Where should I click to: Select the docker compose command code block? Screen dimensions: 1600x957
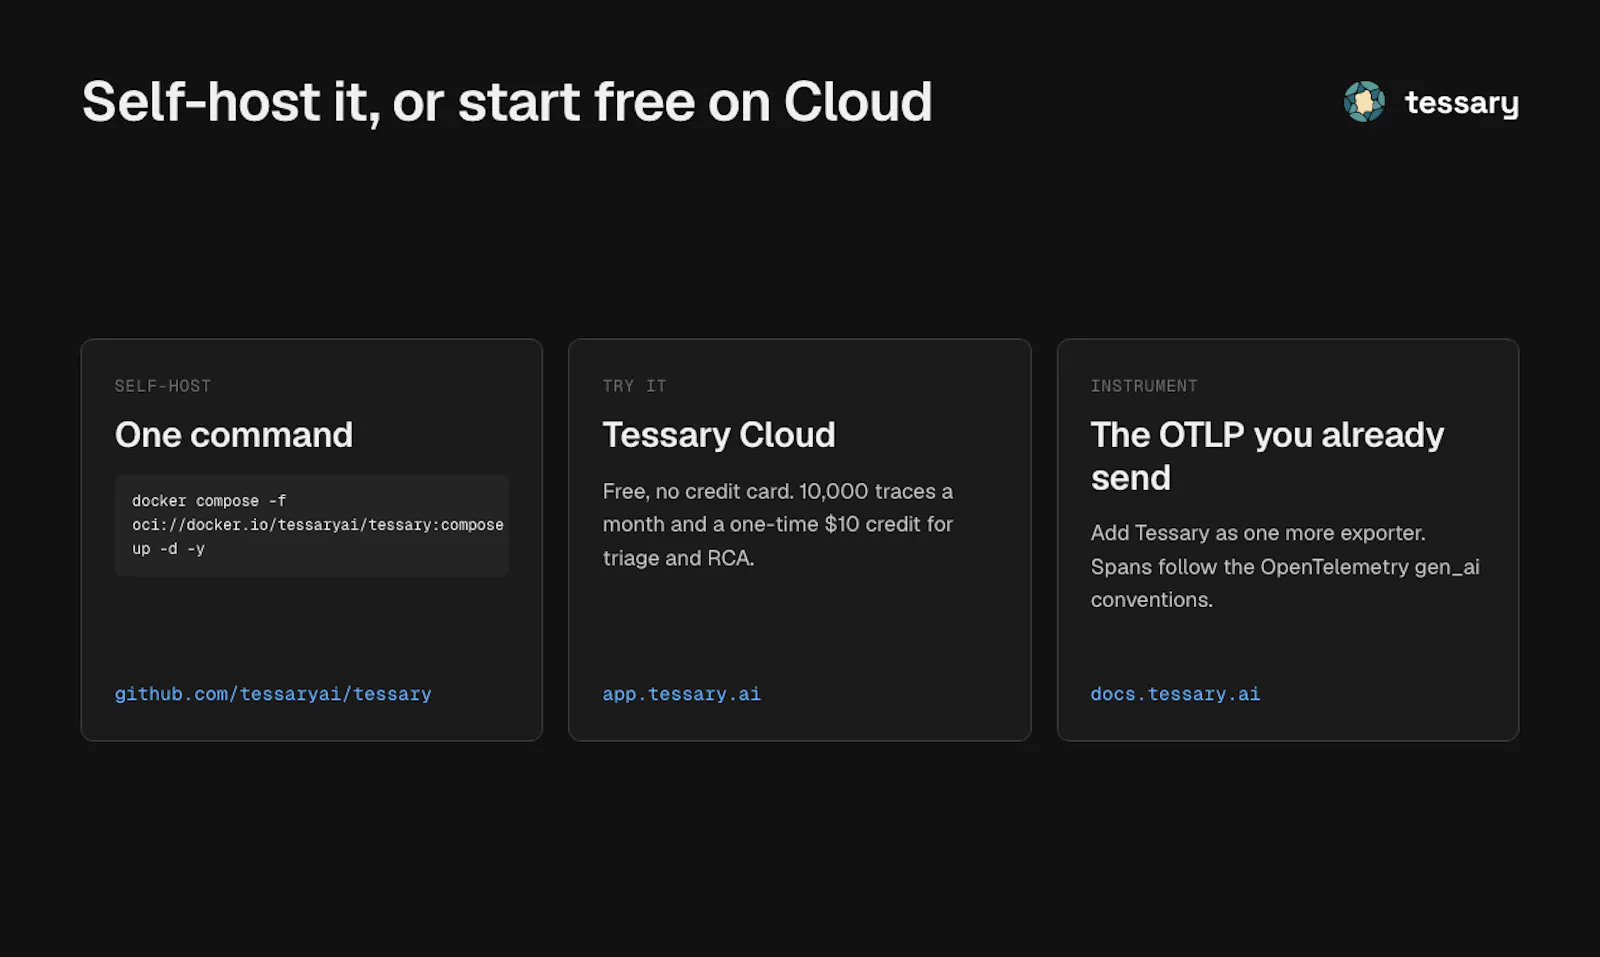coord(312,525)
